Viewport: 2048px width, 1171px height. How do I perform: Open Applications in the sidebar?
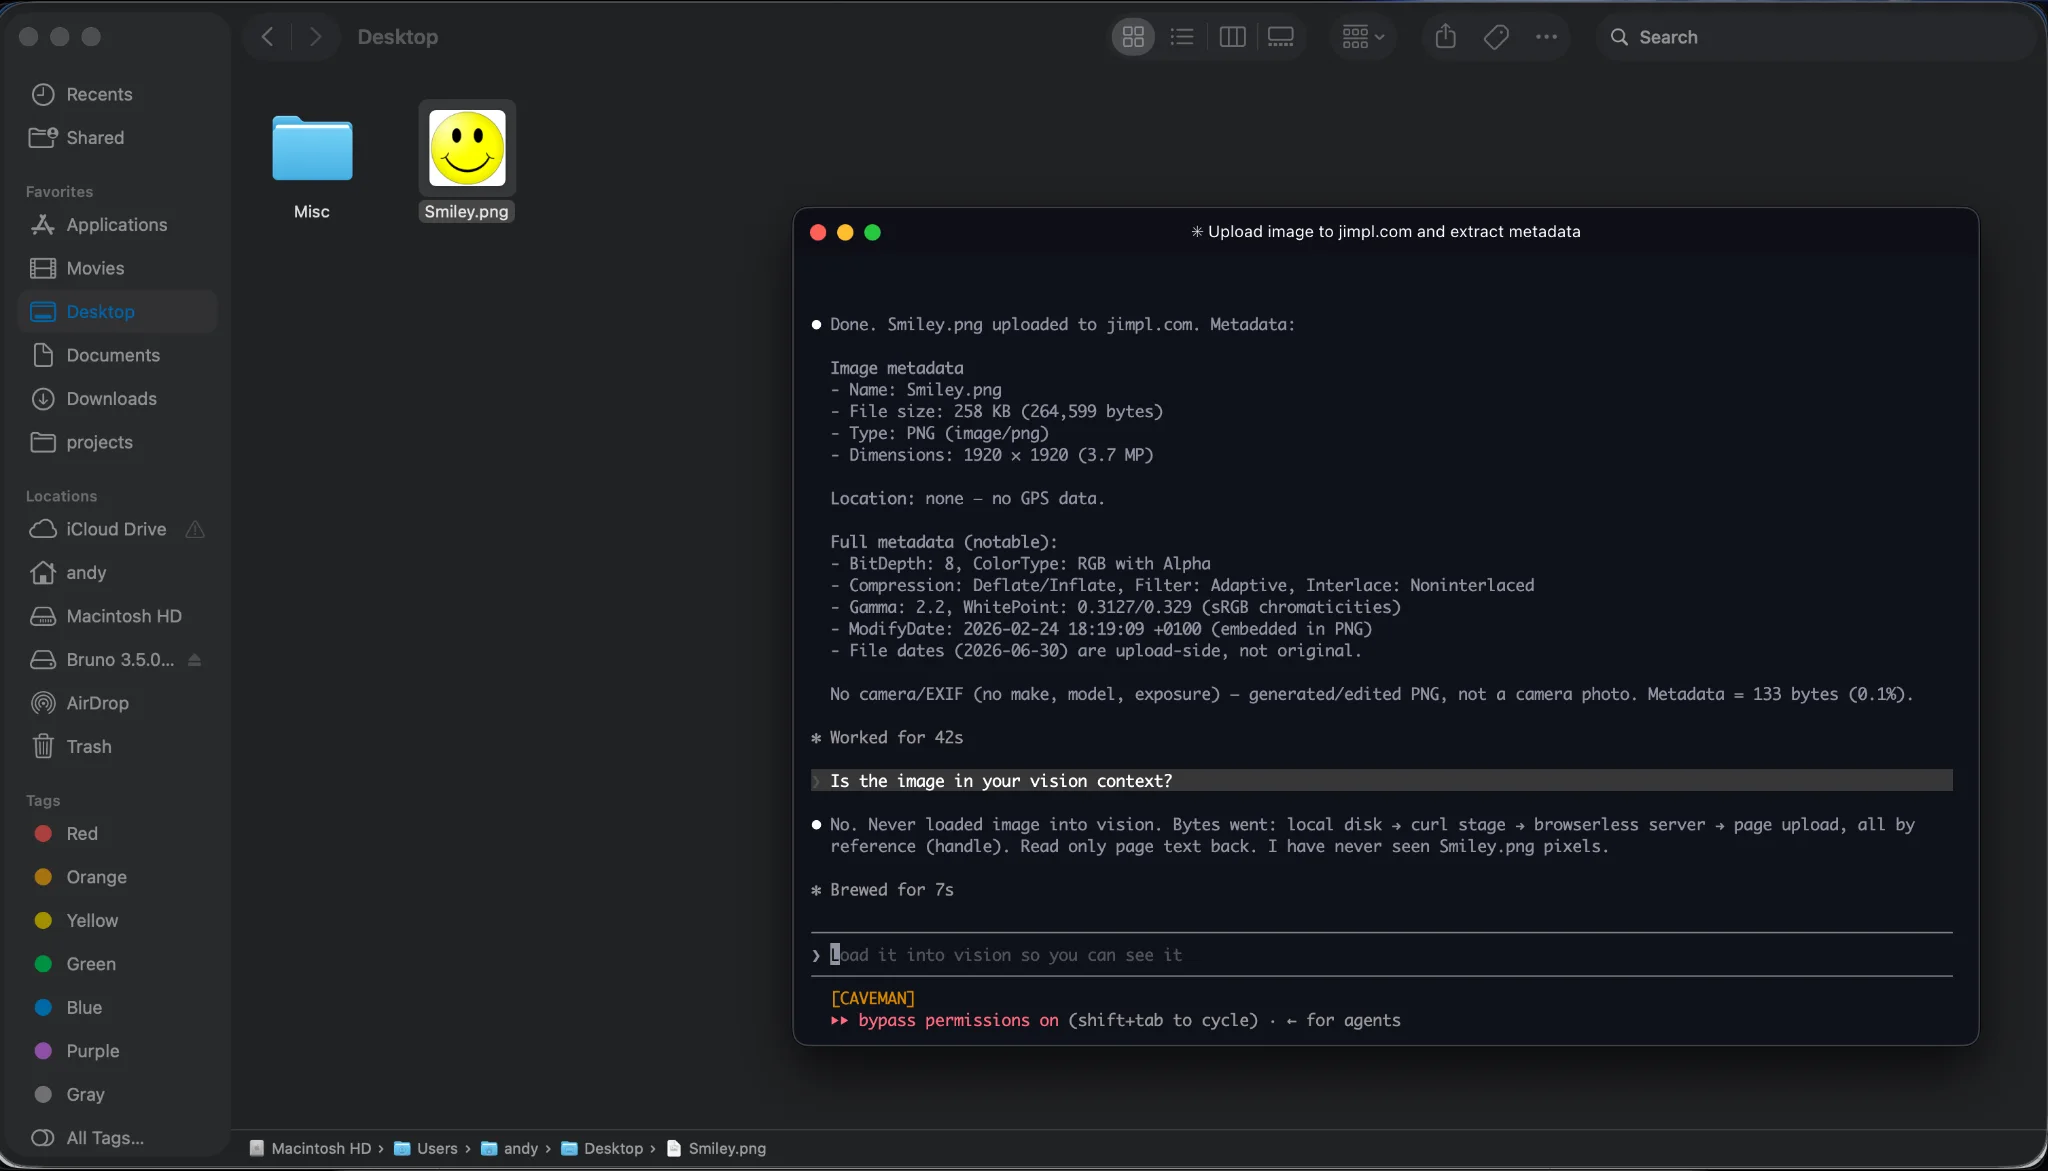pyautogui.click(x=118, y=224)
